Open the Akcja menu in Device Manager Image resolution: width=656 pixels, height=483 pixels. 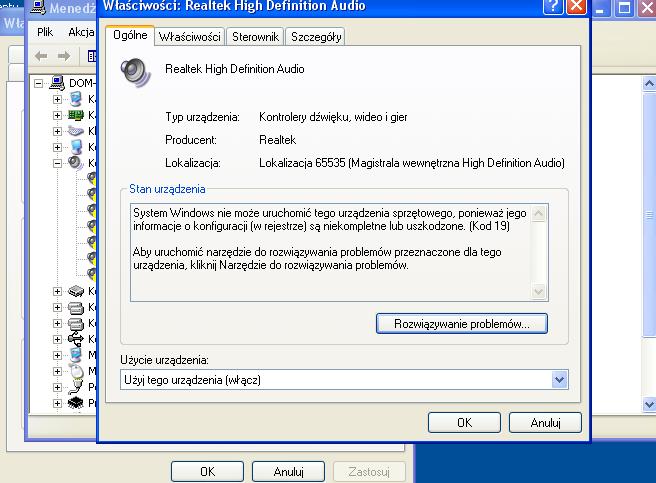pyautogui.click(x=81, y=32)
